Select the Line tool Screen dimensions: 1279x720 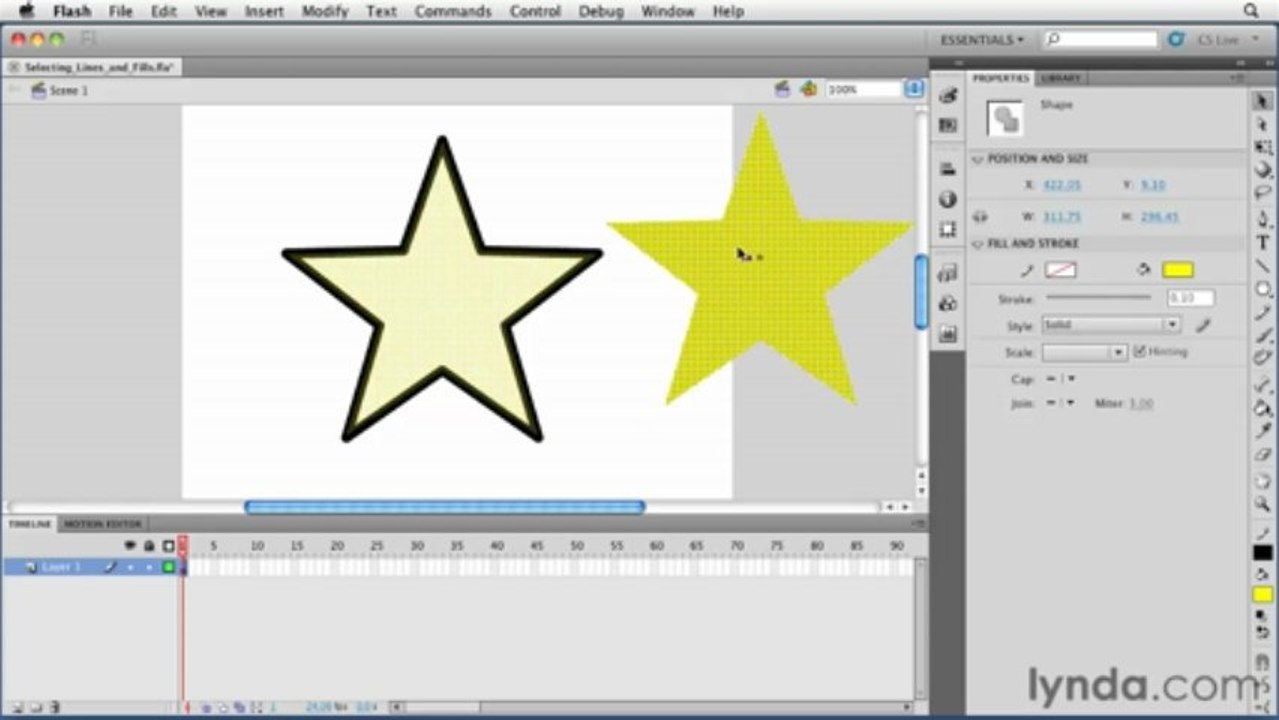(1263, 266)
